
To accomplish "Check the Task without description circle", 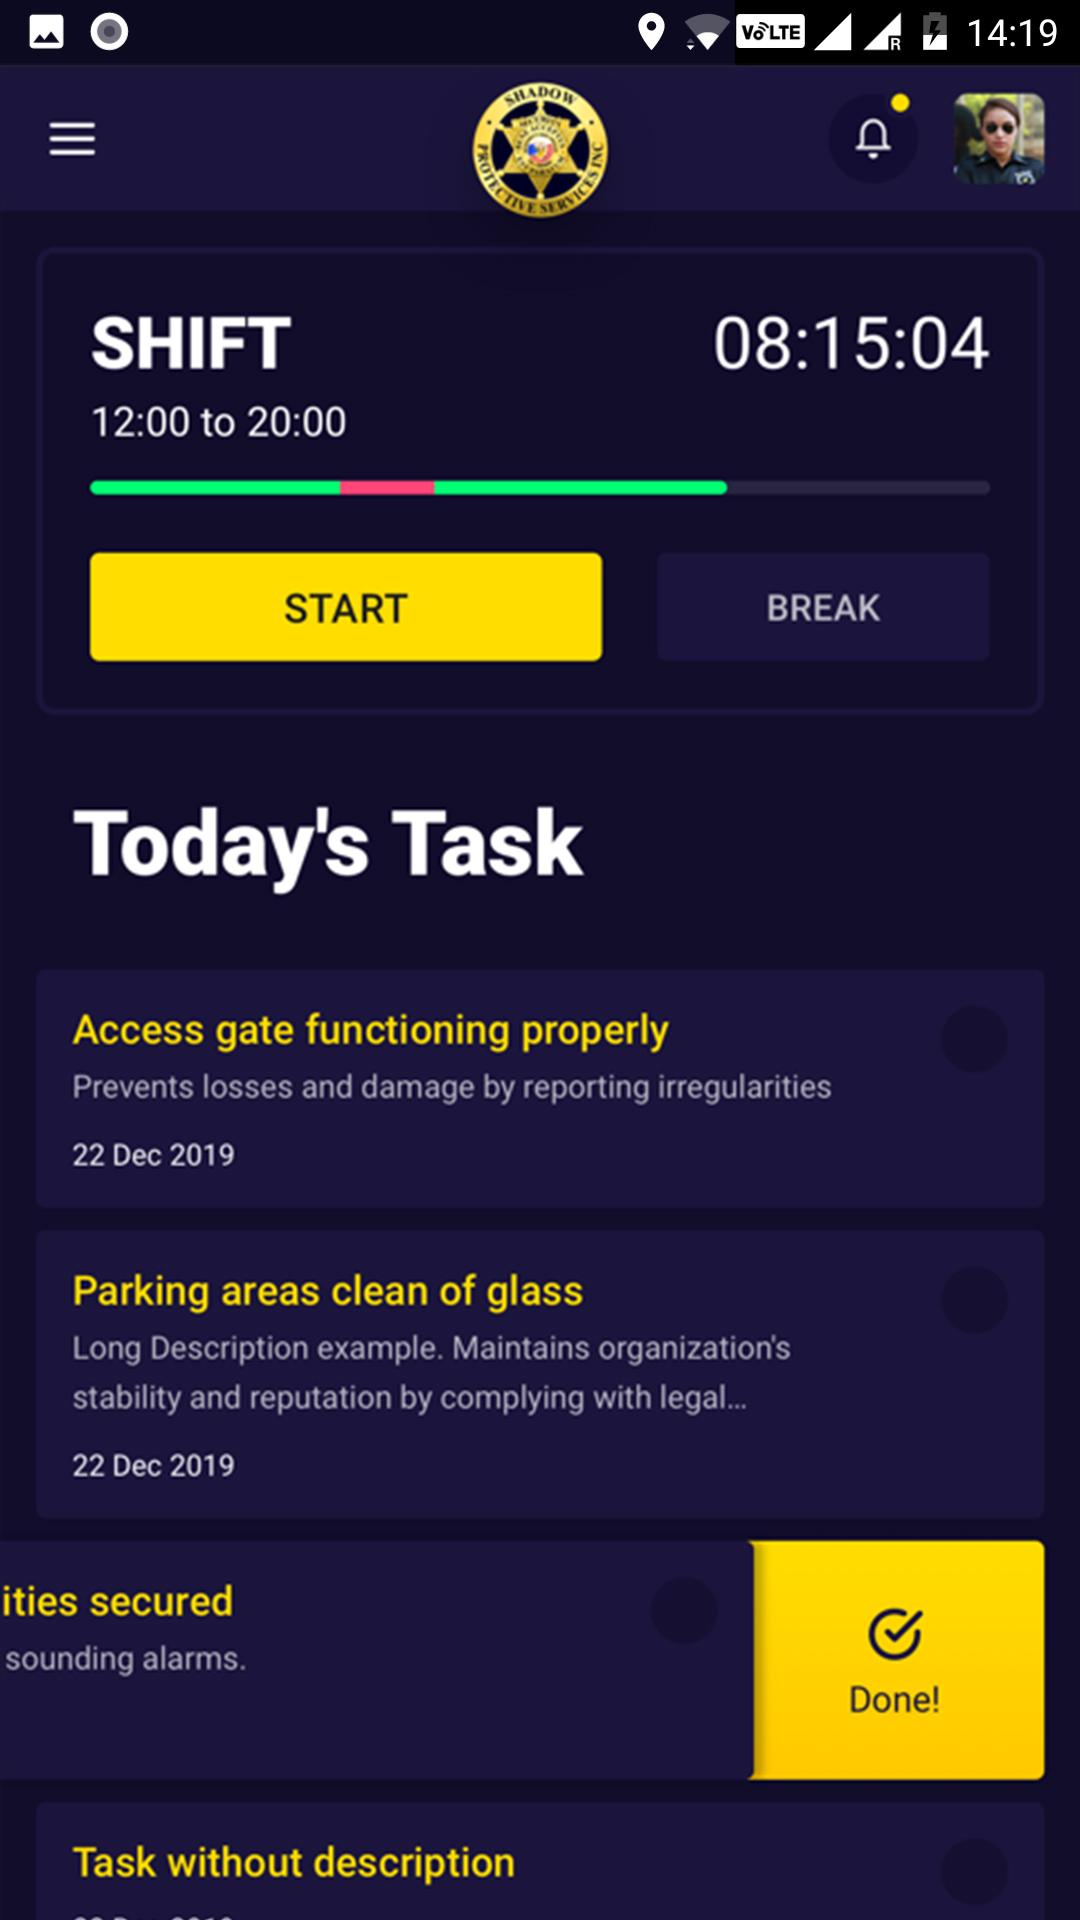I will [x=974, y=1872].
